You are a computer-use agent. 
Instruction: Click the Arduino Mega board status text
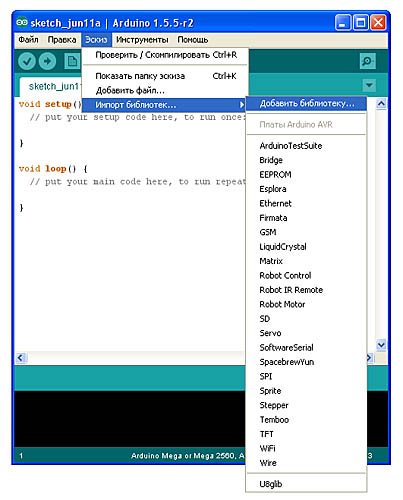click(x=188, y=455)
